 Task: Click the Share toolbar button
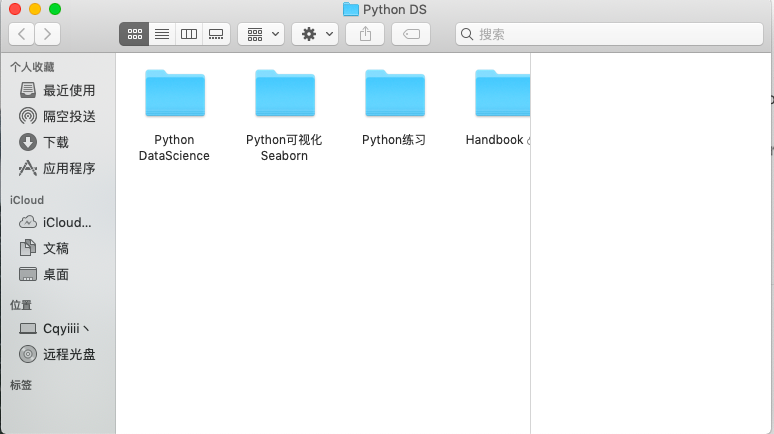click(365, 34)
